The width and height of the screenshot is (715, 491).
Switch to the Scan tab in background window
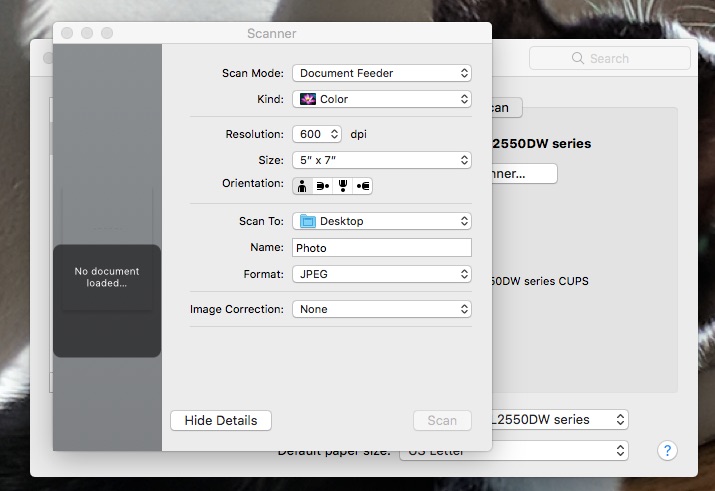(507, 108)
